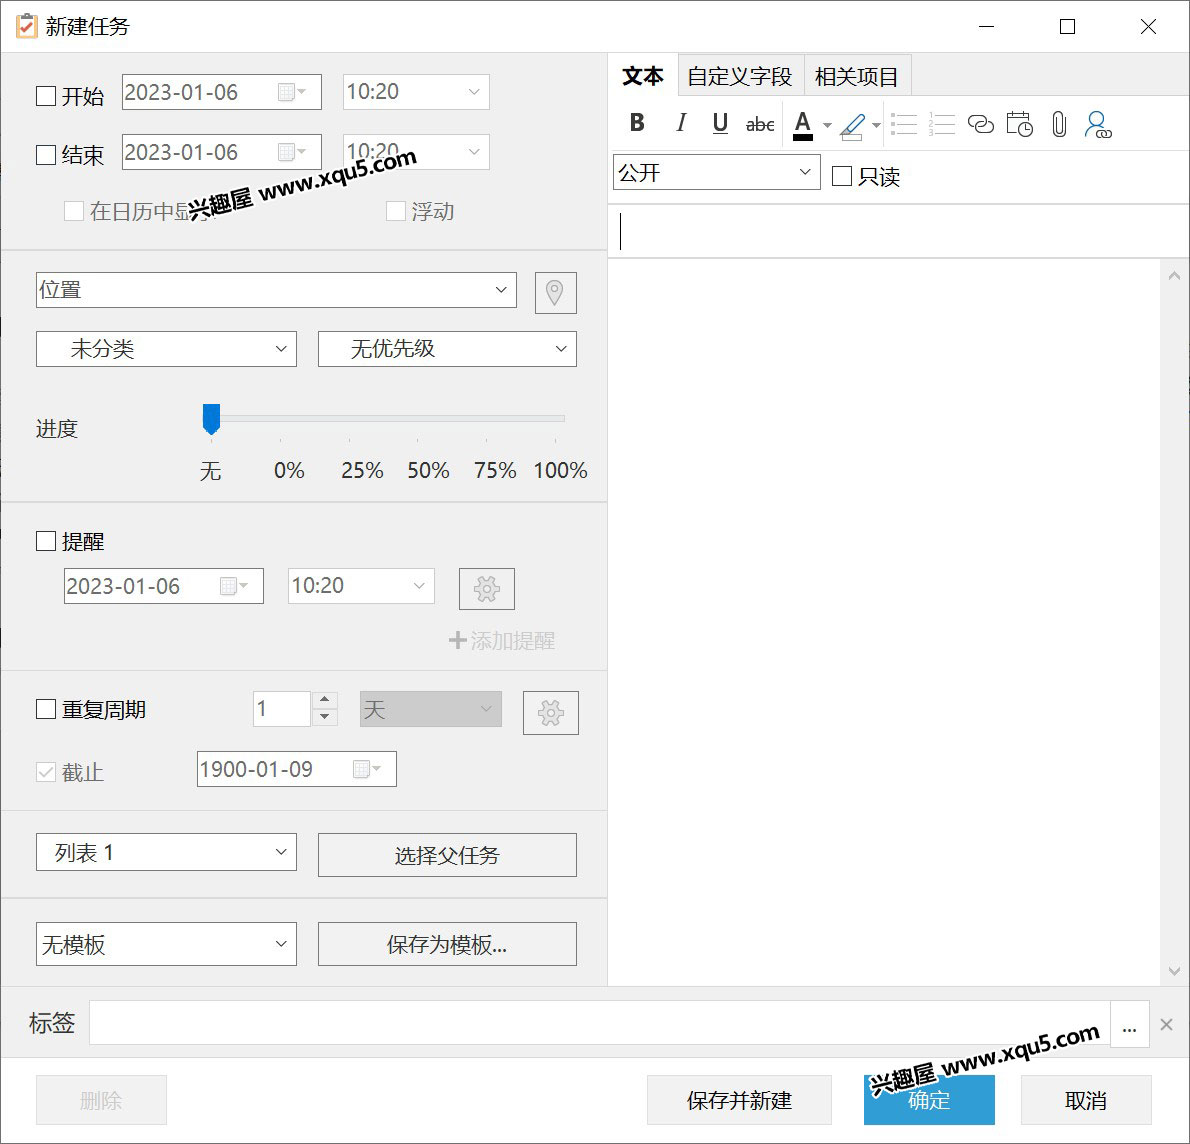This screenshot has height=1144, width=1190.
Task: Open recurrence settings gear button
Action: (x=550, y=712)
